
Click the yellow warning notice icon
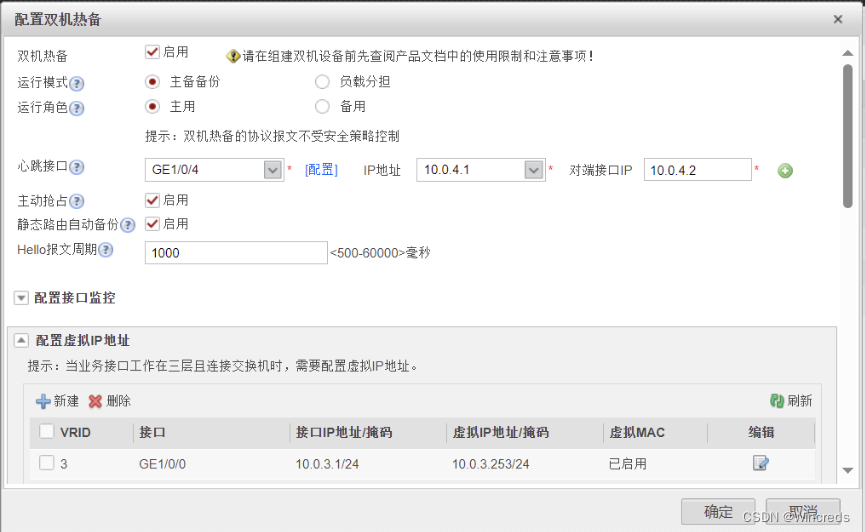coord(233,56)
